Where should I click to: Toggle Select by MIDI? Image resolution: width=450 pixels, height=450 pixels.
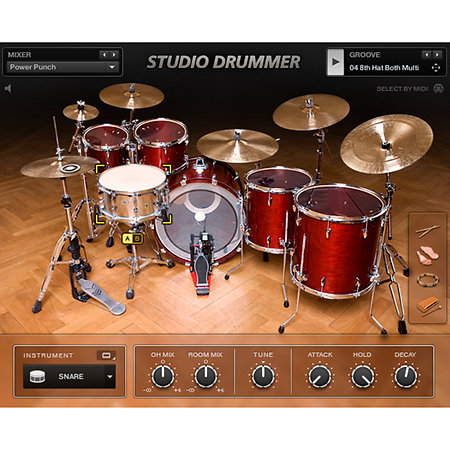(x=402, y=89)
